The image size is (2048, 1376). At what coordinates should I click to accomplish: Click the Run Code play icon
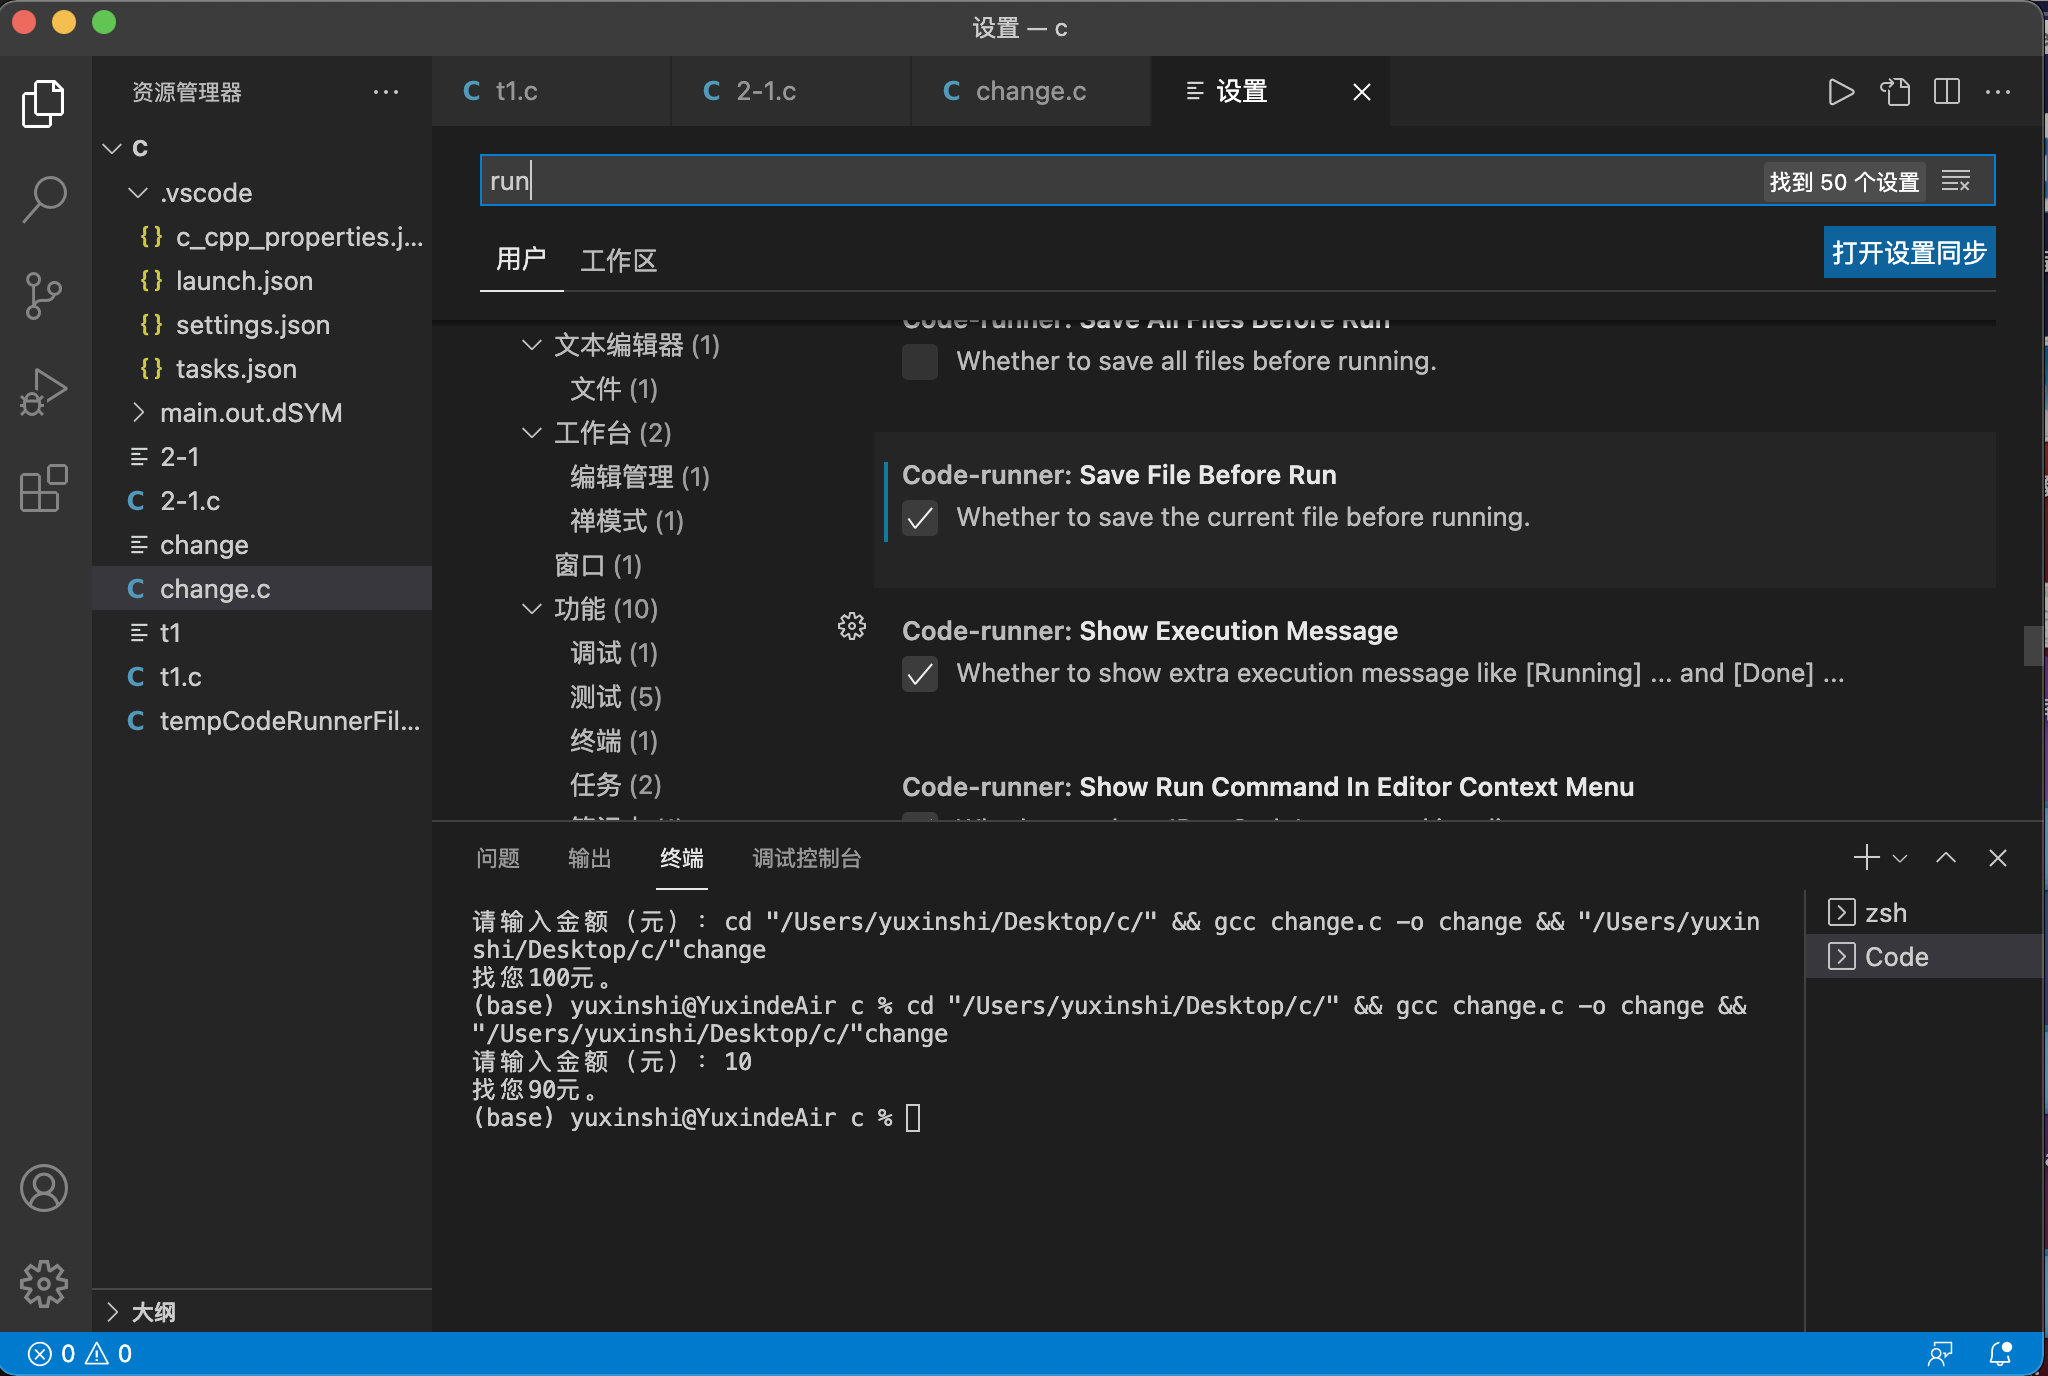1840,92
